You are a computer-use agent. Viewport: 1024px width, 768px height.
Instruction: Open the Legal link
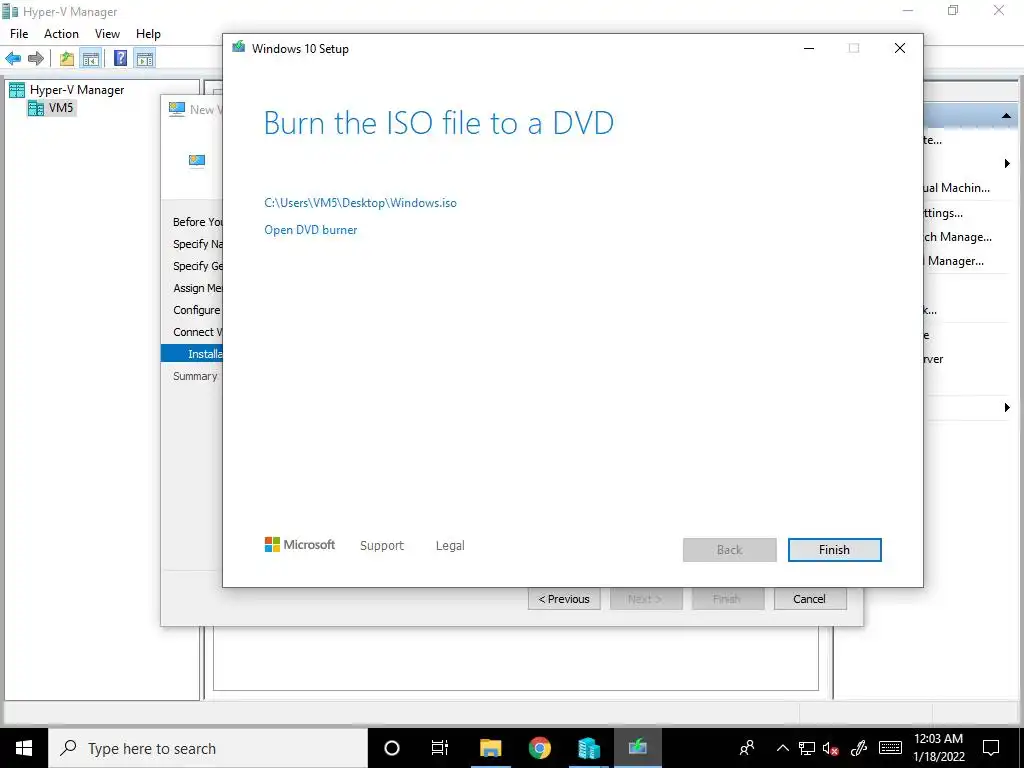450,546
